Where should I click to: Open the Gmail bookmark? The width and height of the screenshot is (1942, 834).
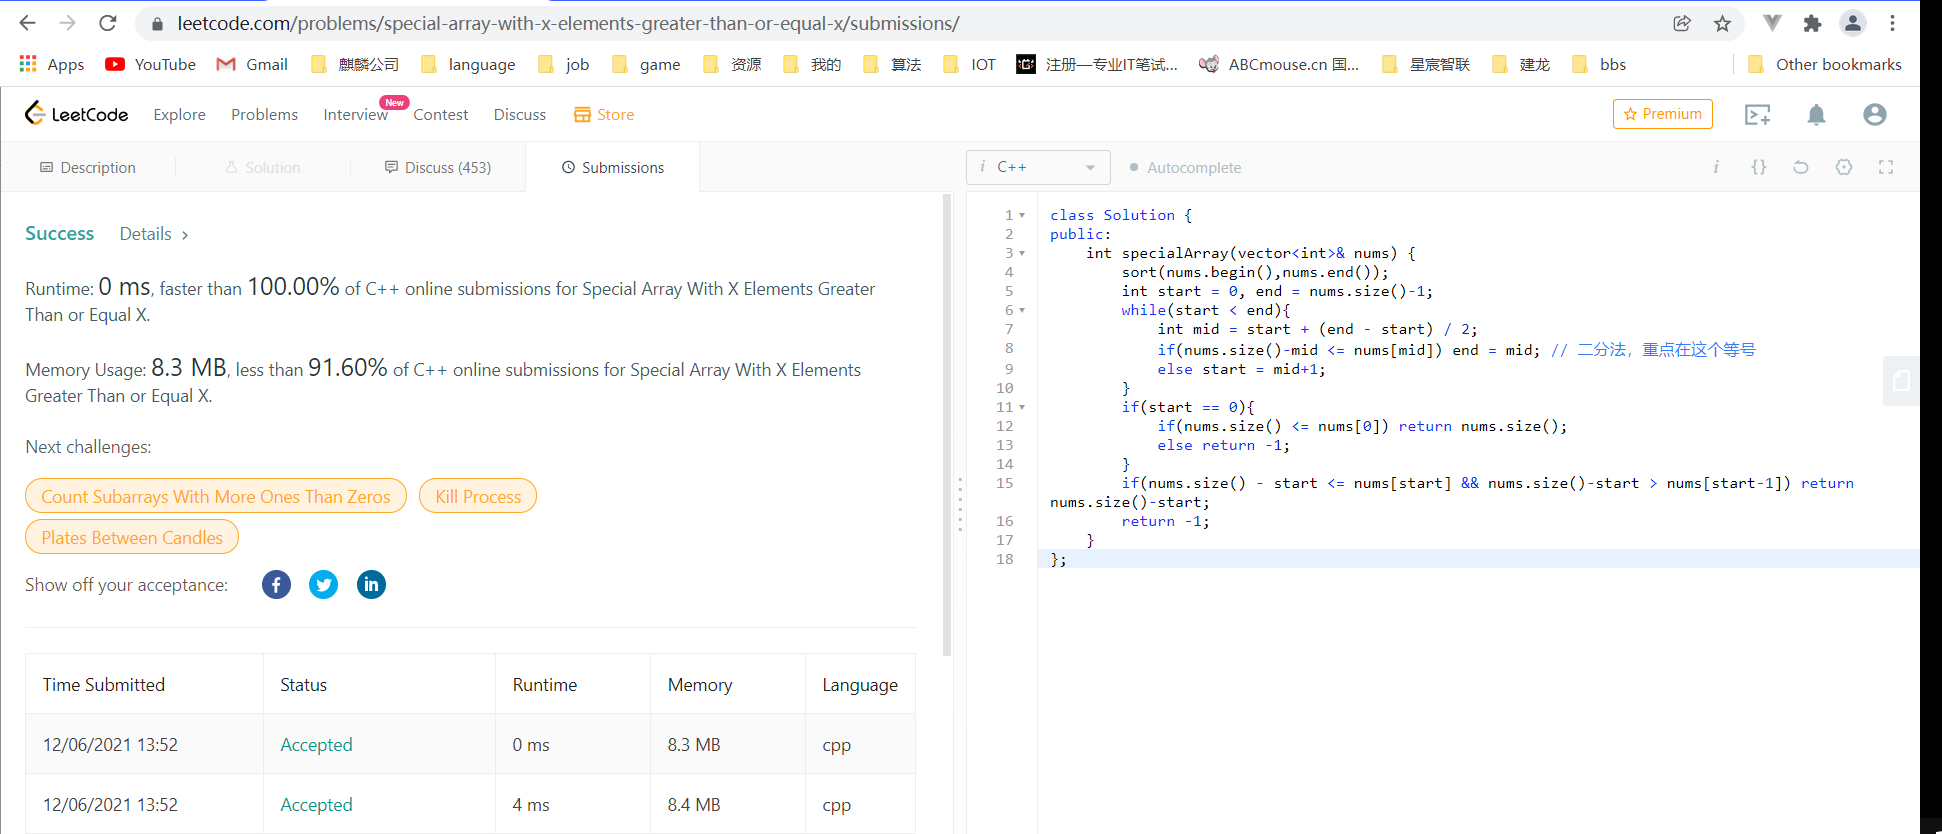[x=252, y=64]
